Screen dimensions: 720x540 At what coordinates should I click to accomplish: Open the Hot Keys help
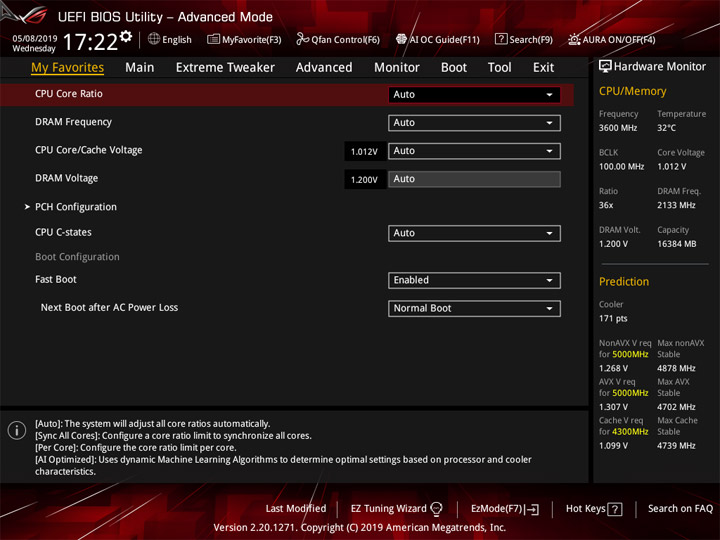pyautogui.click(x=594, y=509)
